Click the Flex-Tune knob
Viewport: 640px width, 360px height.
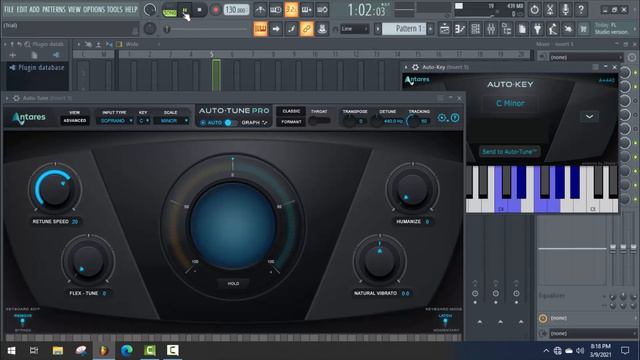88,261
